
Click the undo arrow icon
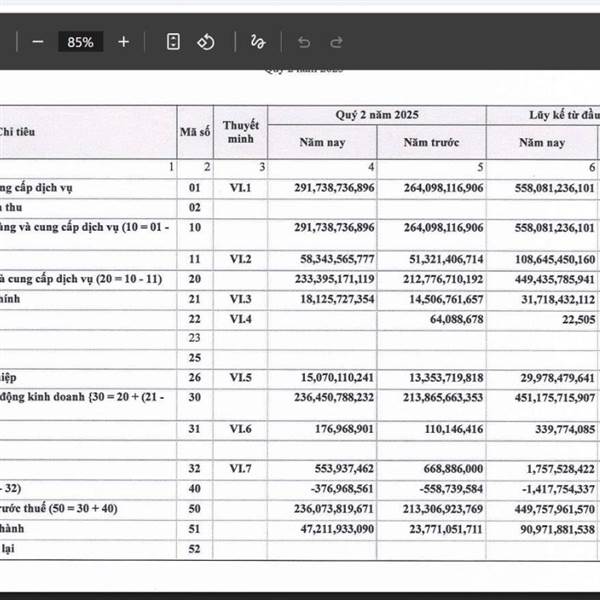tap(304, 42)
